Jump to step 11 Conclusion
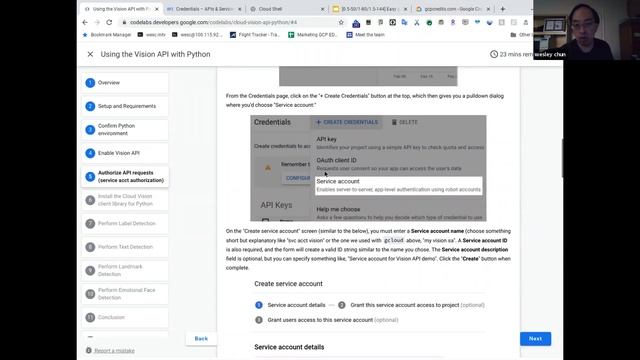 pyautogui.click(x=125, y=317)
